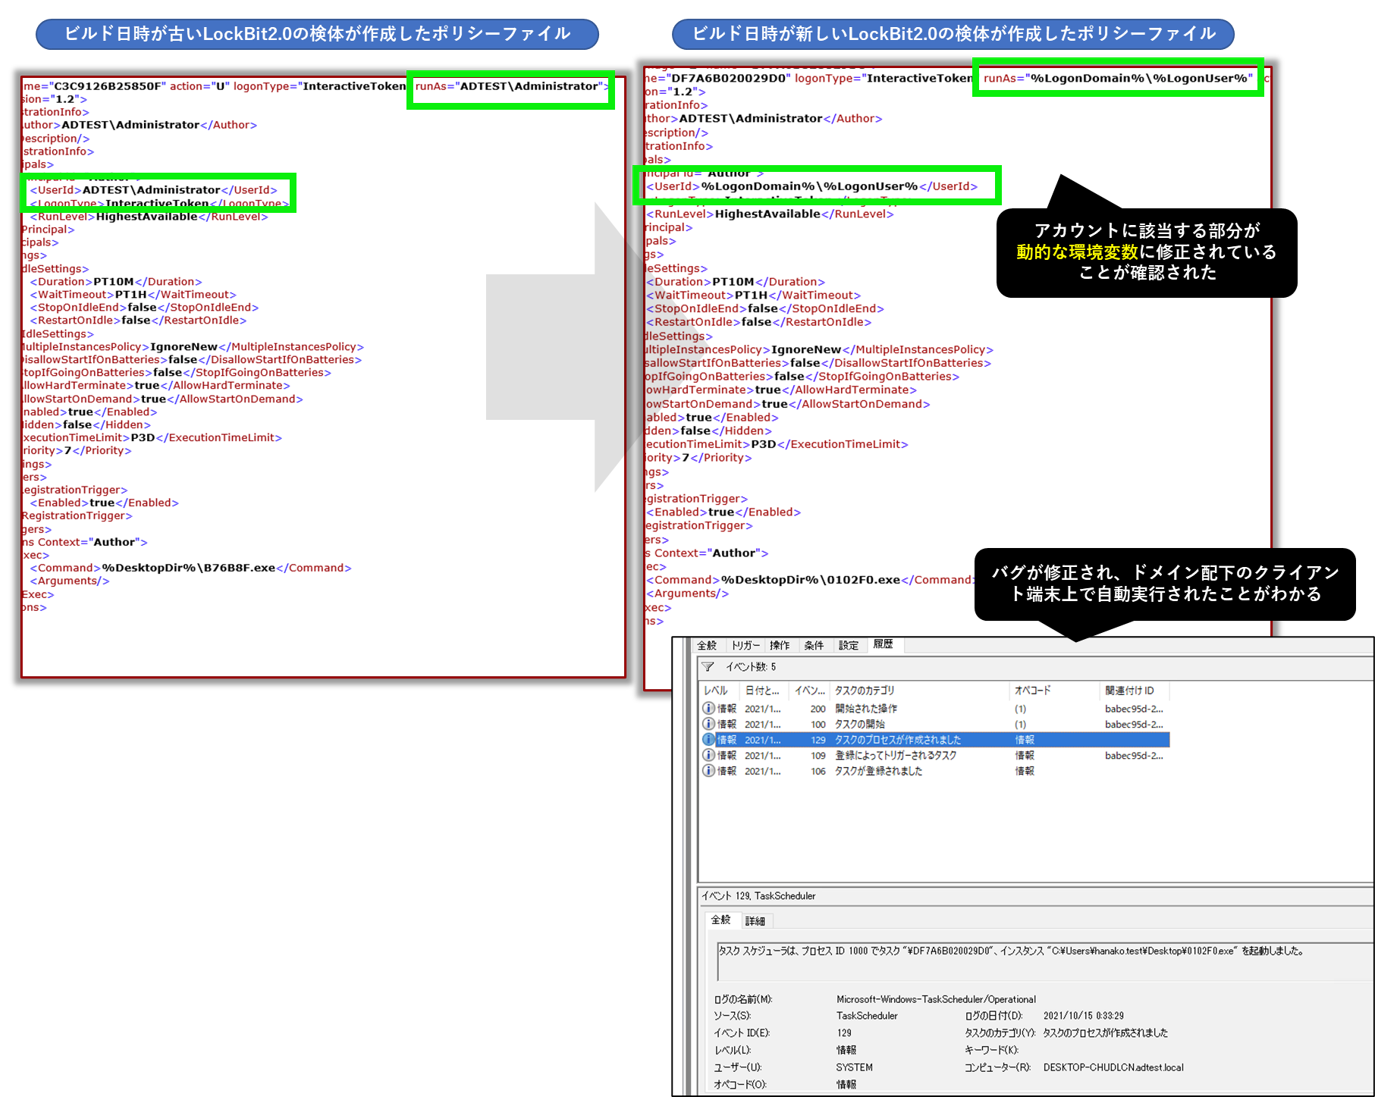
Task: Click the filter funnel icon beside イベント数
Action: point(708,667)
